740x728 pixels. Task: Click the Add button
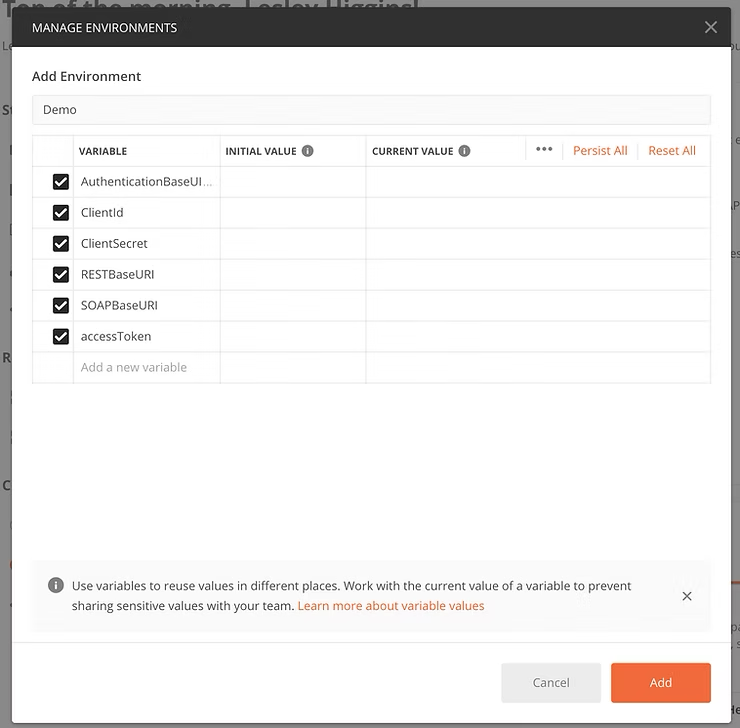click(661, 683)
